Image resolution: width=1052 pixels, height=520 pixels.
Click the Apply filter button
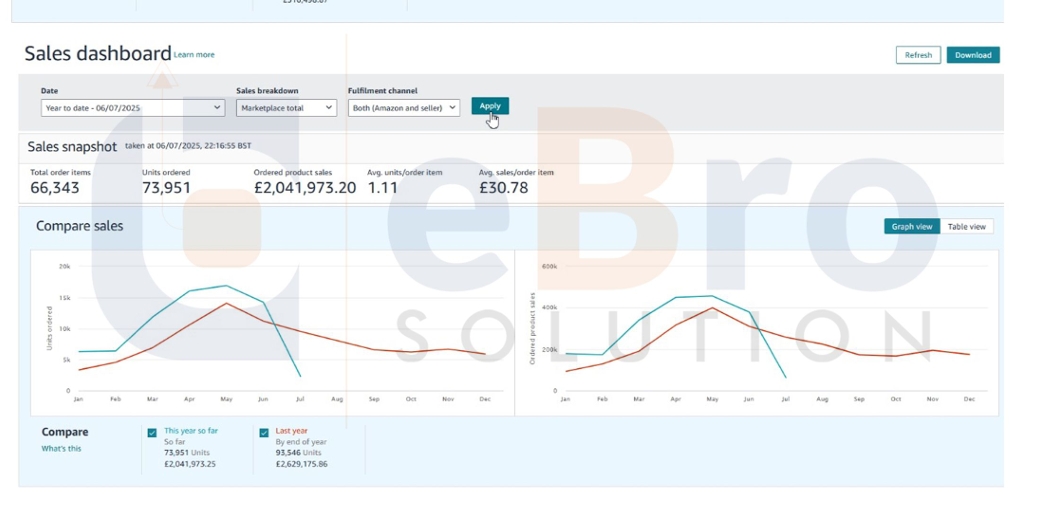490,106
